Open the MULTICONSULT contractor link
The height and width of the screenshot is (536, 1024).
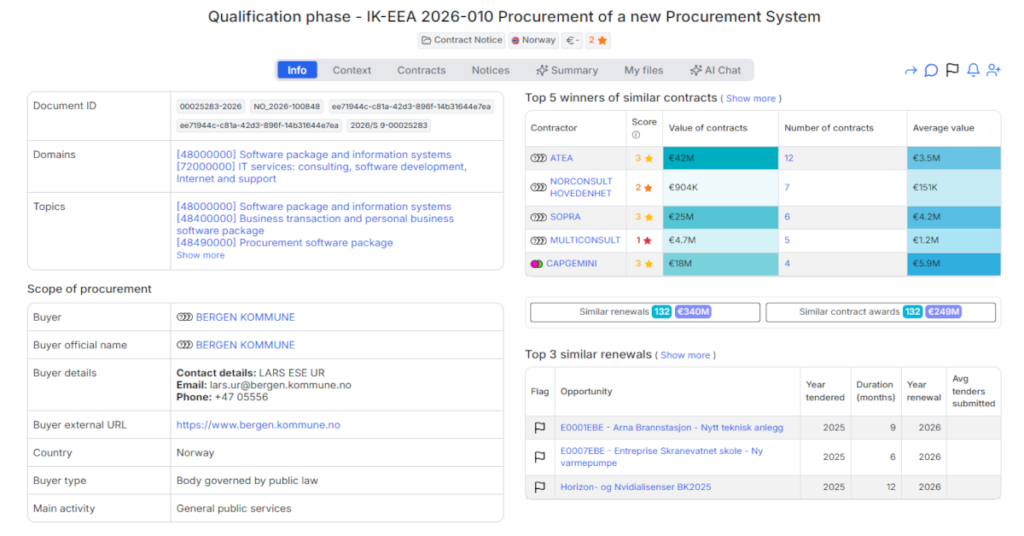[585, 240]
